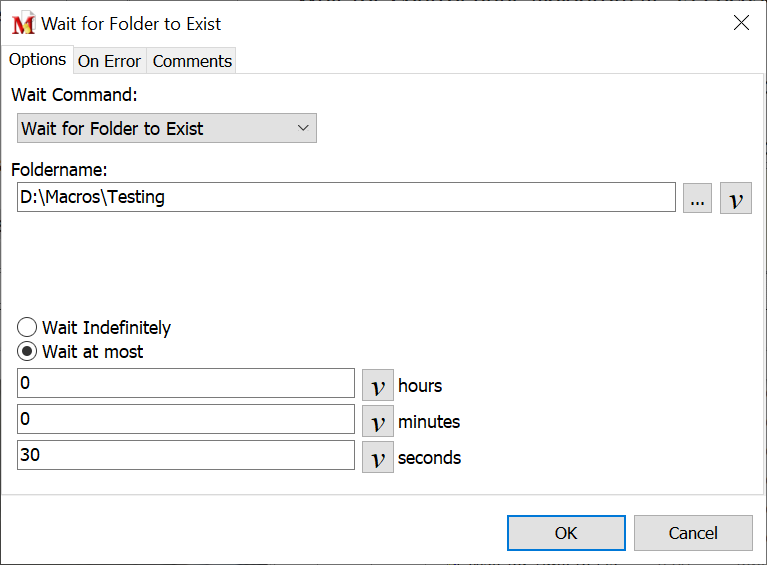Image resolution: width=767 pixels, height=565 pixels.
Task: Confirm the dialog with OK
Action: click(x=566, y=533)
